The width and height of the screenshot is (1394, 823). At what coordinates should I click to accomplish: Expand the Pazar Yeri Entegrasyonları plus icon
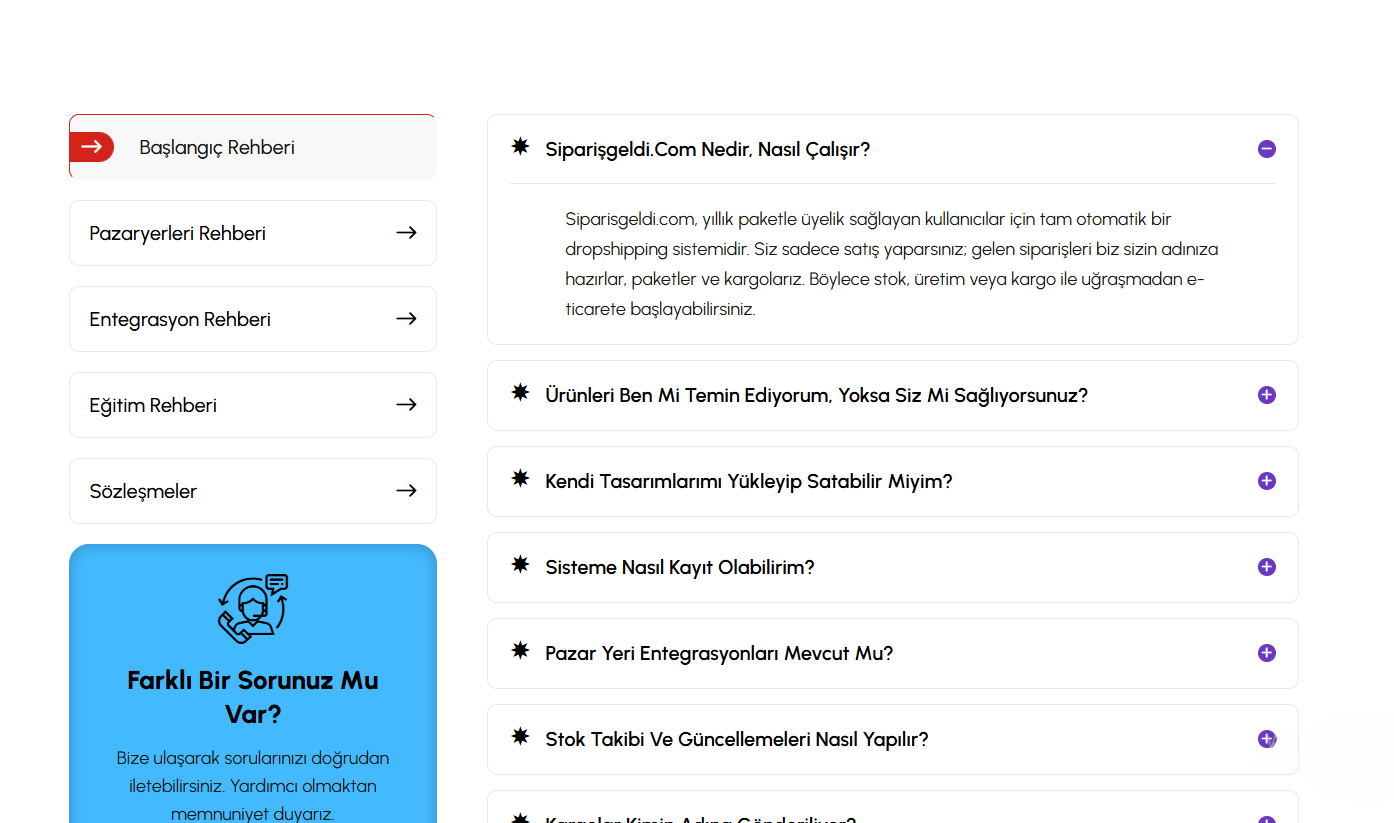1266,653
